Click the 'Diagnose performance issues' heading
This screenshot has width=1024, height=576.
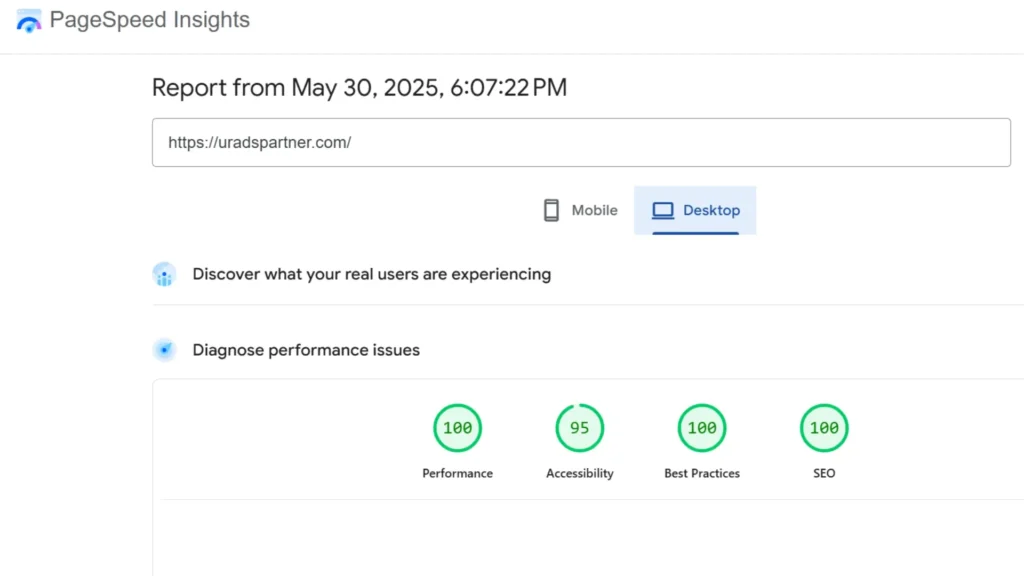(x=306, y=350)
